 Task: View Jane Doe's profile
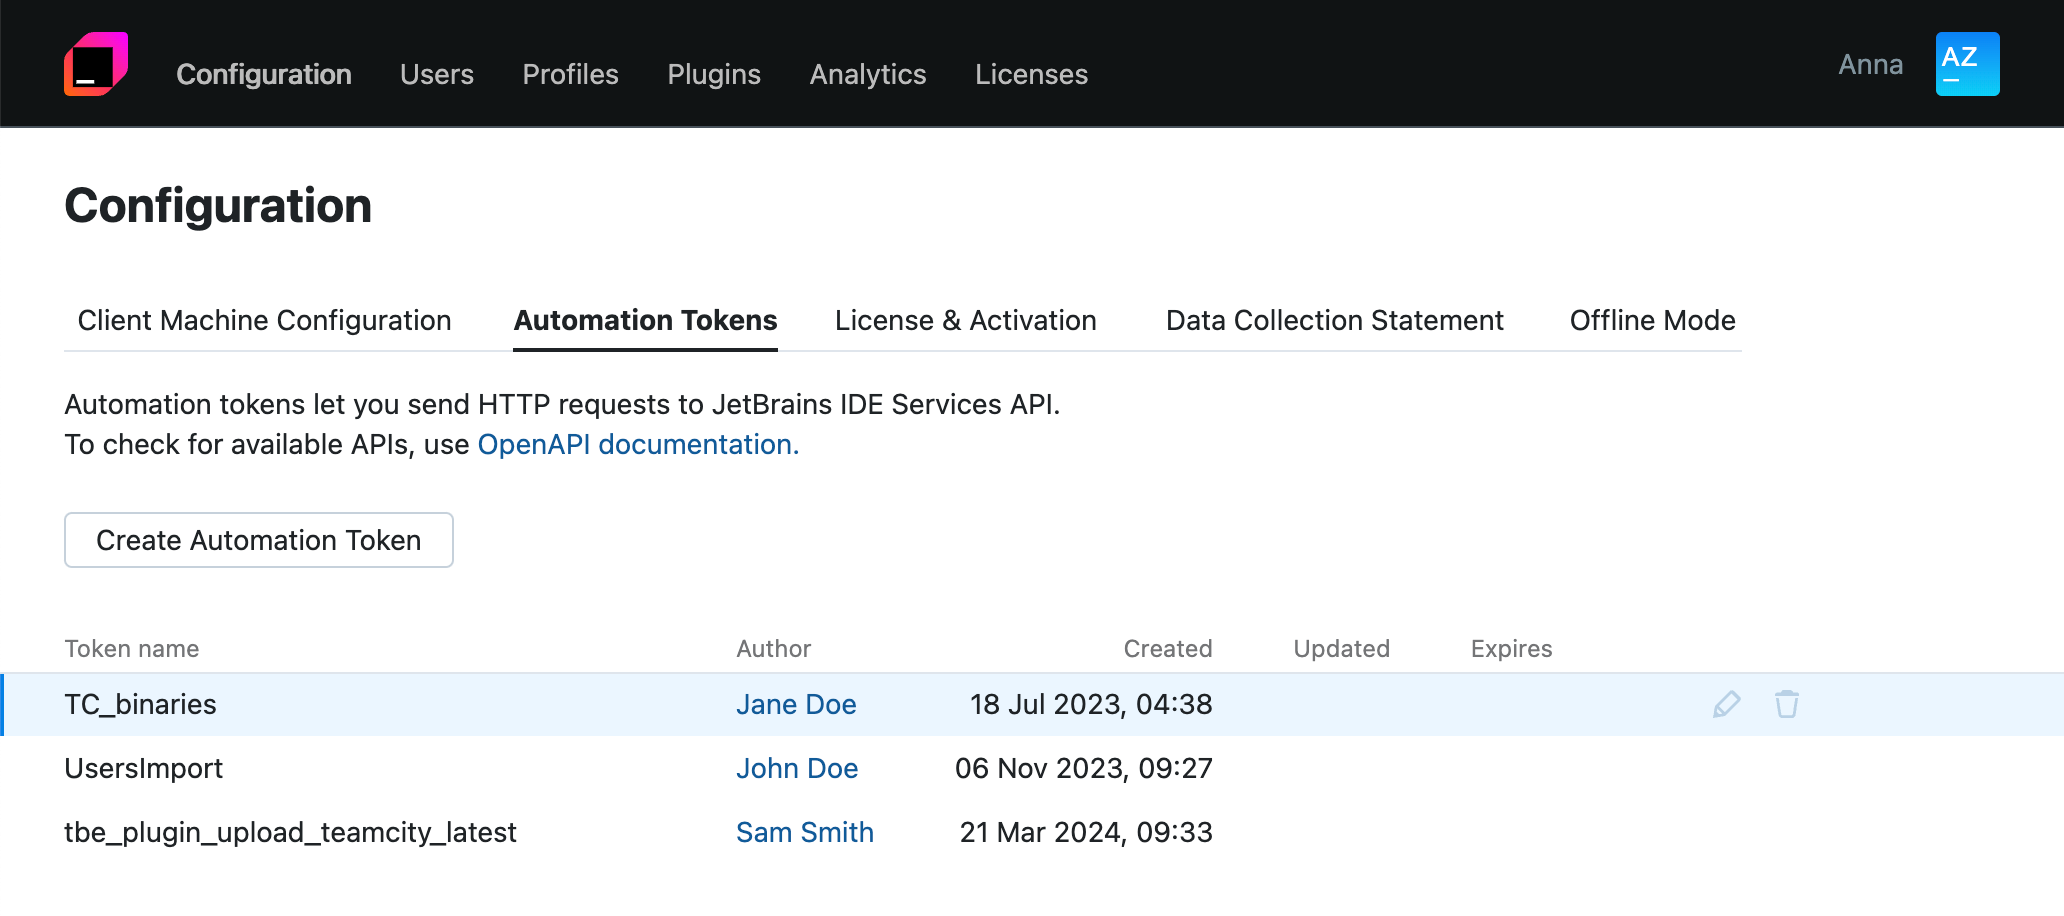tap(796, 704)
